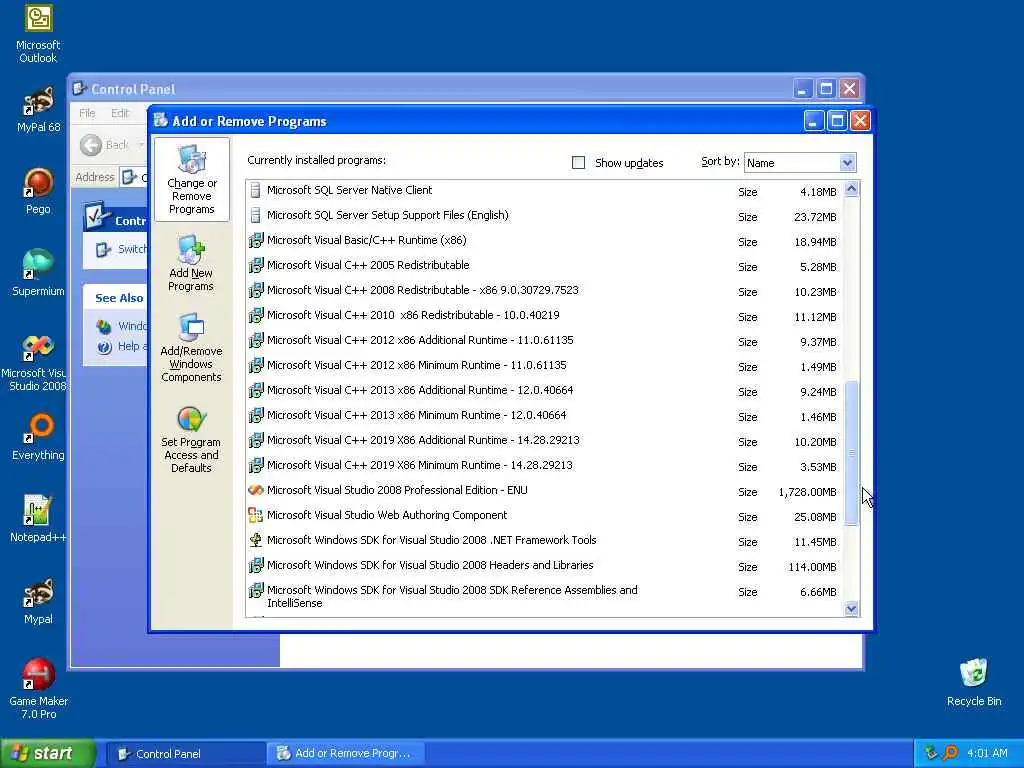The width and height of the screenshot is (1024, 768).
Task: Click the 114.00MB size value
Action: (x=812, y=567)
